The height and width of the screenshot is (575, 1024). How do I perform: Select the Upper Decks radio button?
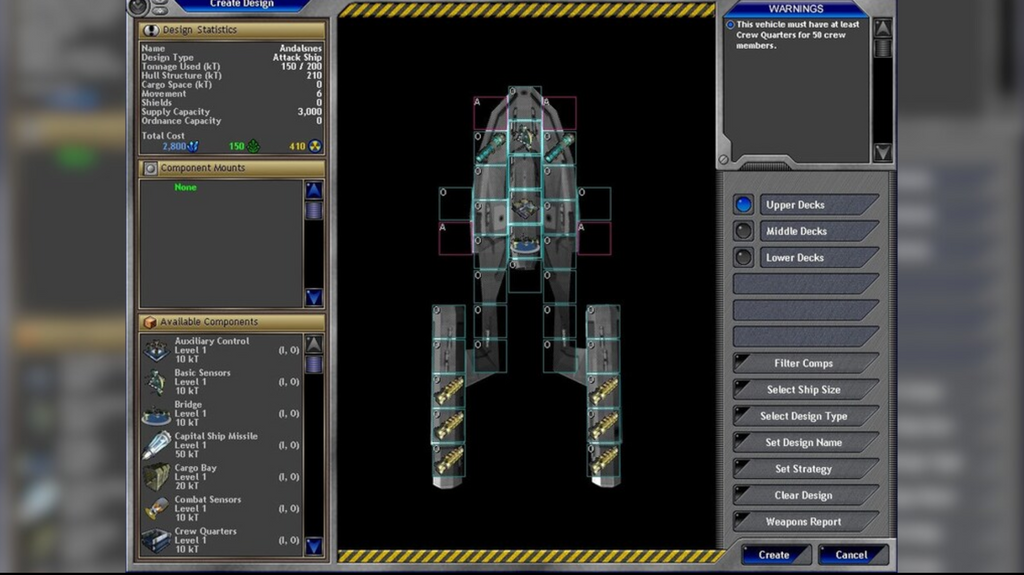743,205
